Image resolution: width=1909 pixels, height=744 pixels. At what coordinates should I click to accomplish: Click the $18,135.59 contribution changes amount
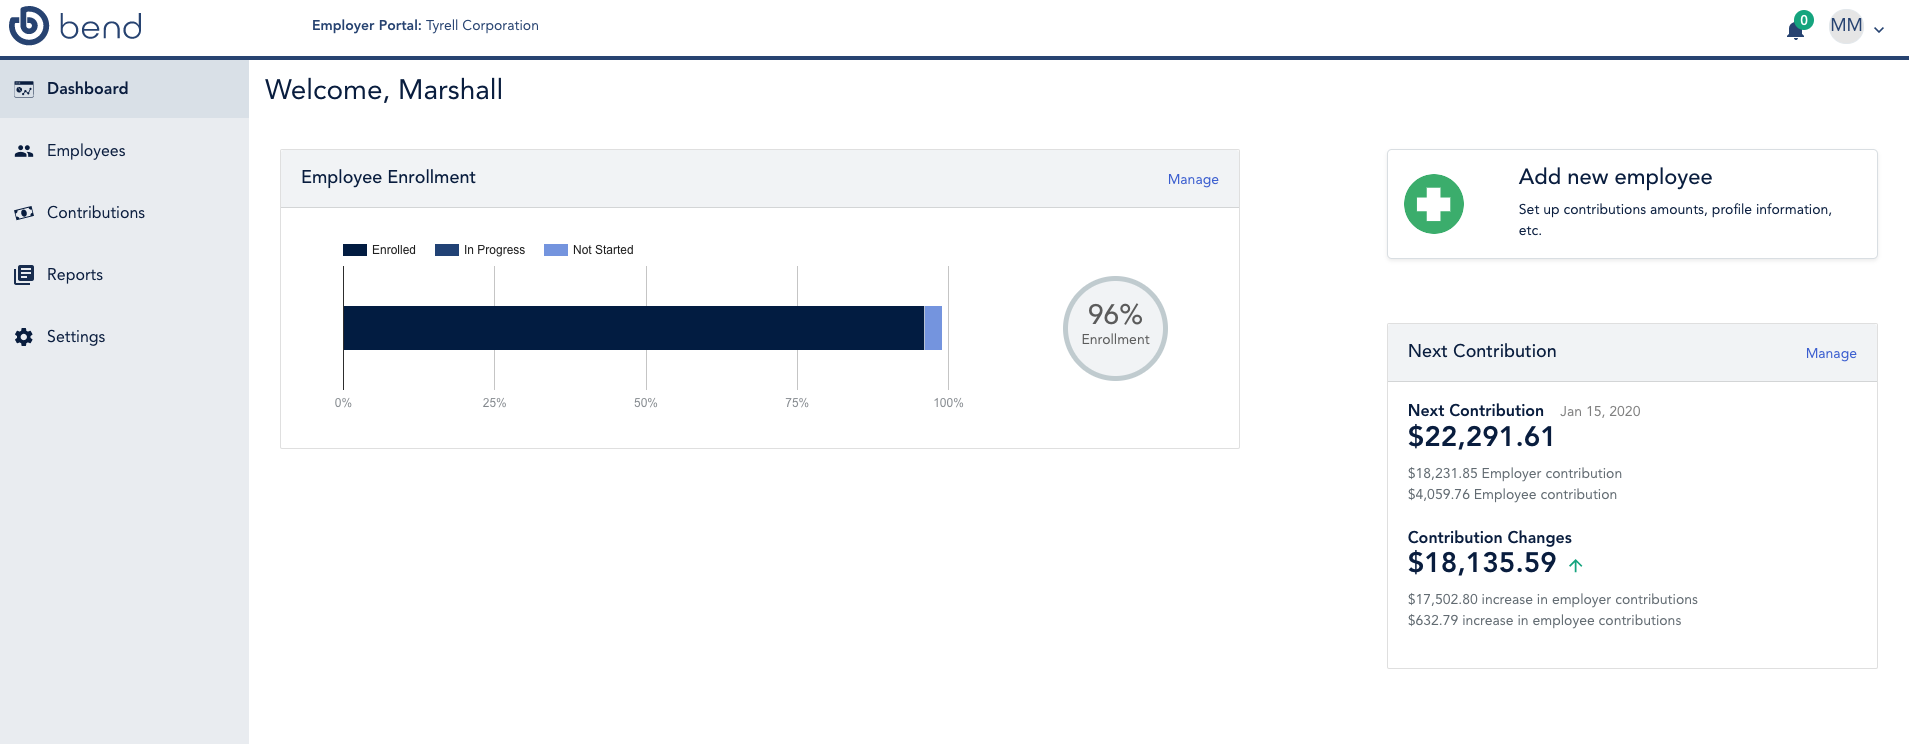[x=1482, y=563]
